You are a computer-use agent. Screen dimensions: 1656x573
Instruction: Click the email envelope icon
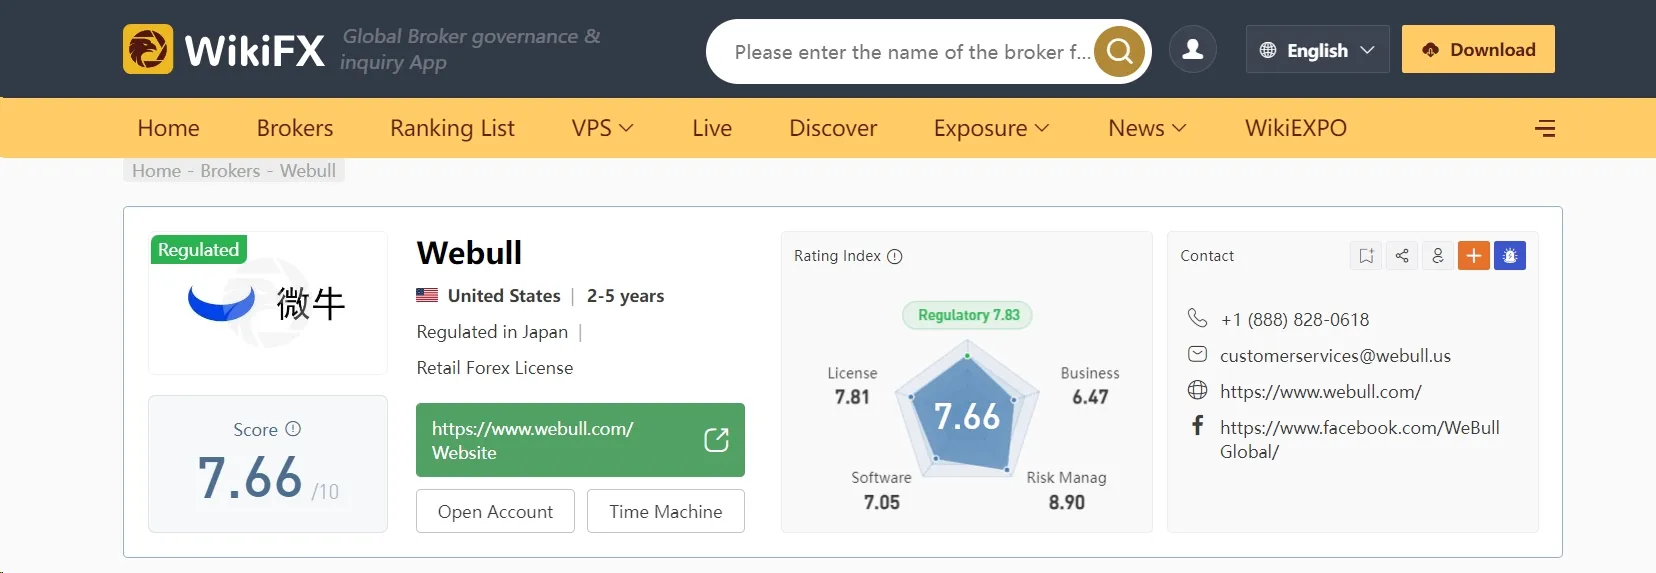pos(1197,354)
